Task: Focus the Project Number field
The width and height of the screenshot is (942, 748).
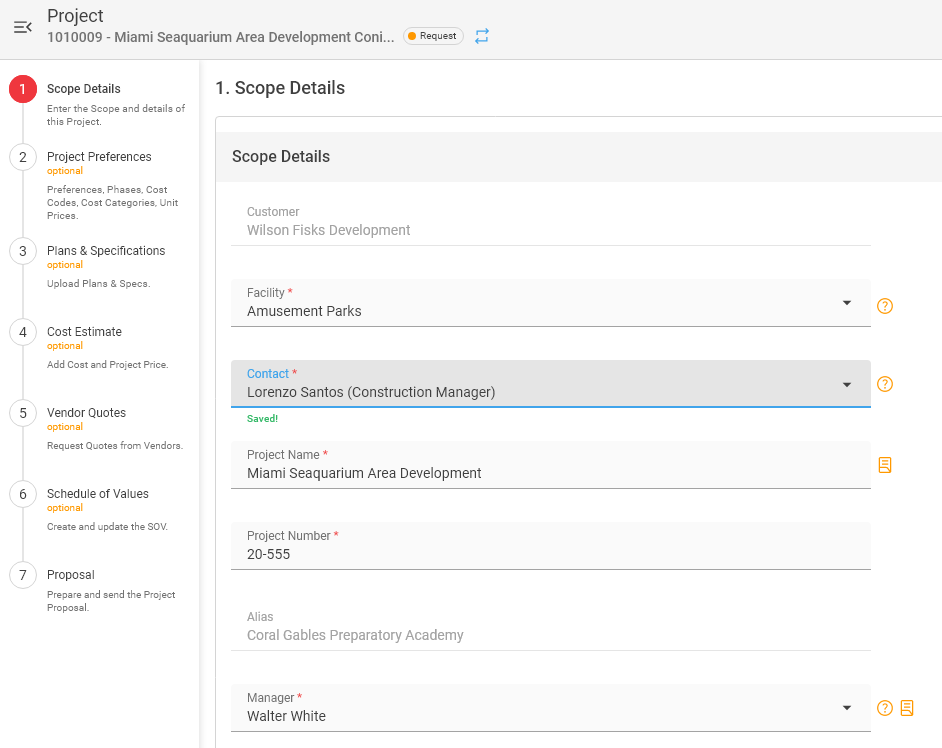Action: click(550, 554)
